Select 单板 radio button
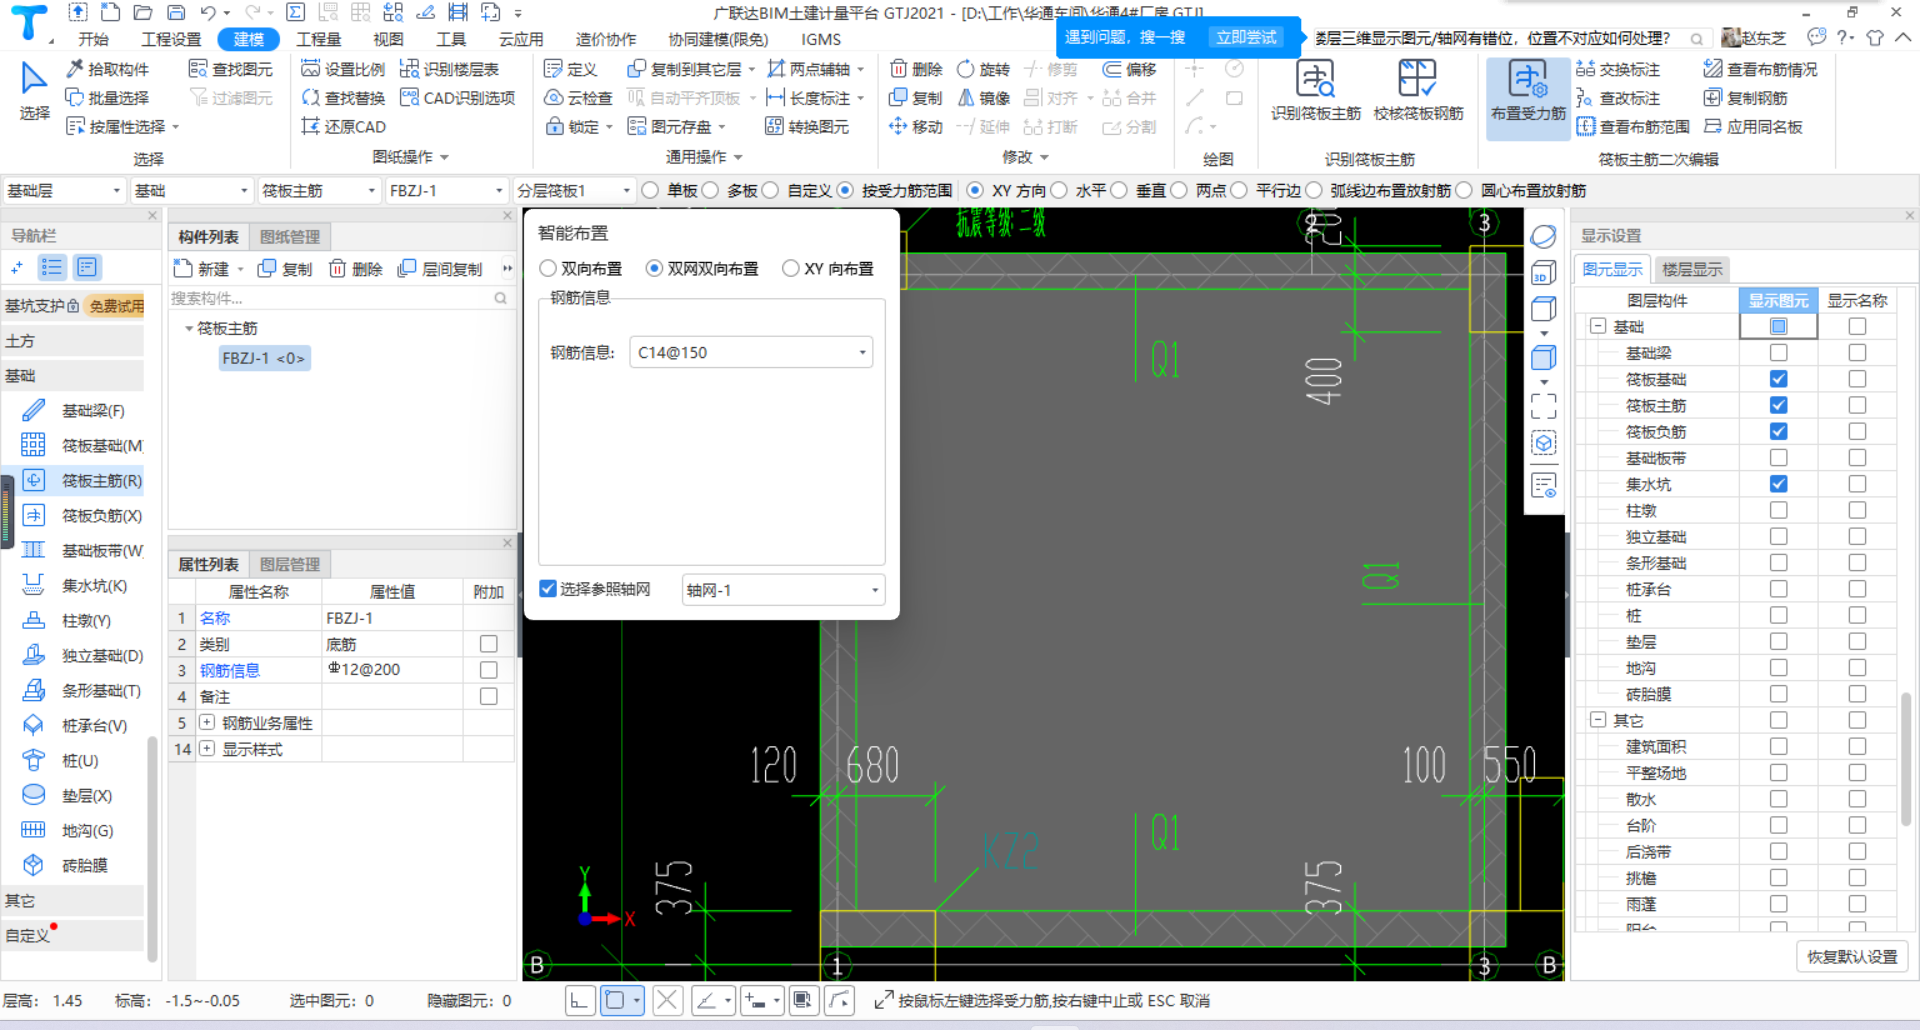 click(x=650, y=191)
